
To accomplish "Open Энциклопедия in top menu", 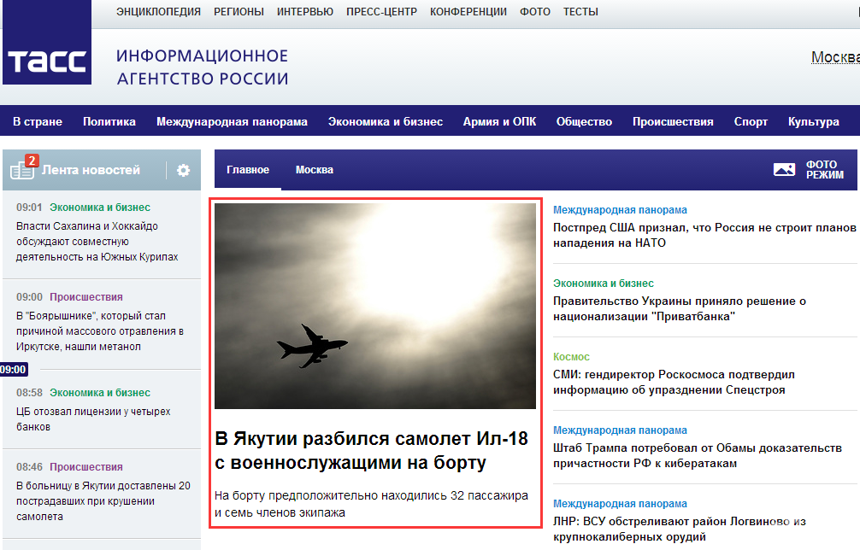I will [x=159, y=12].
